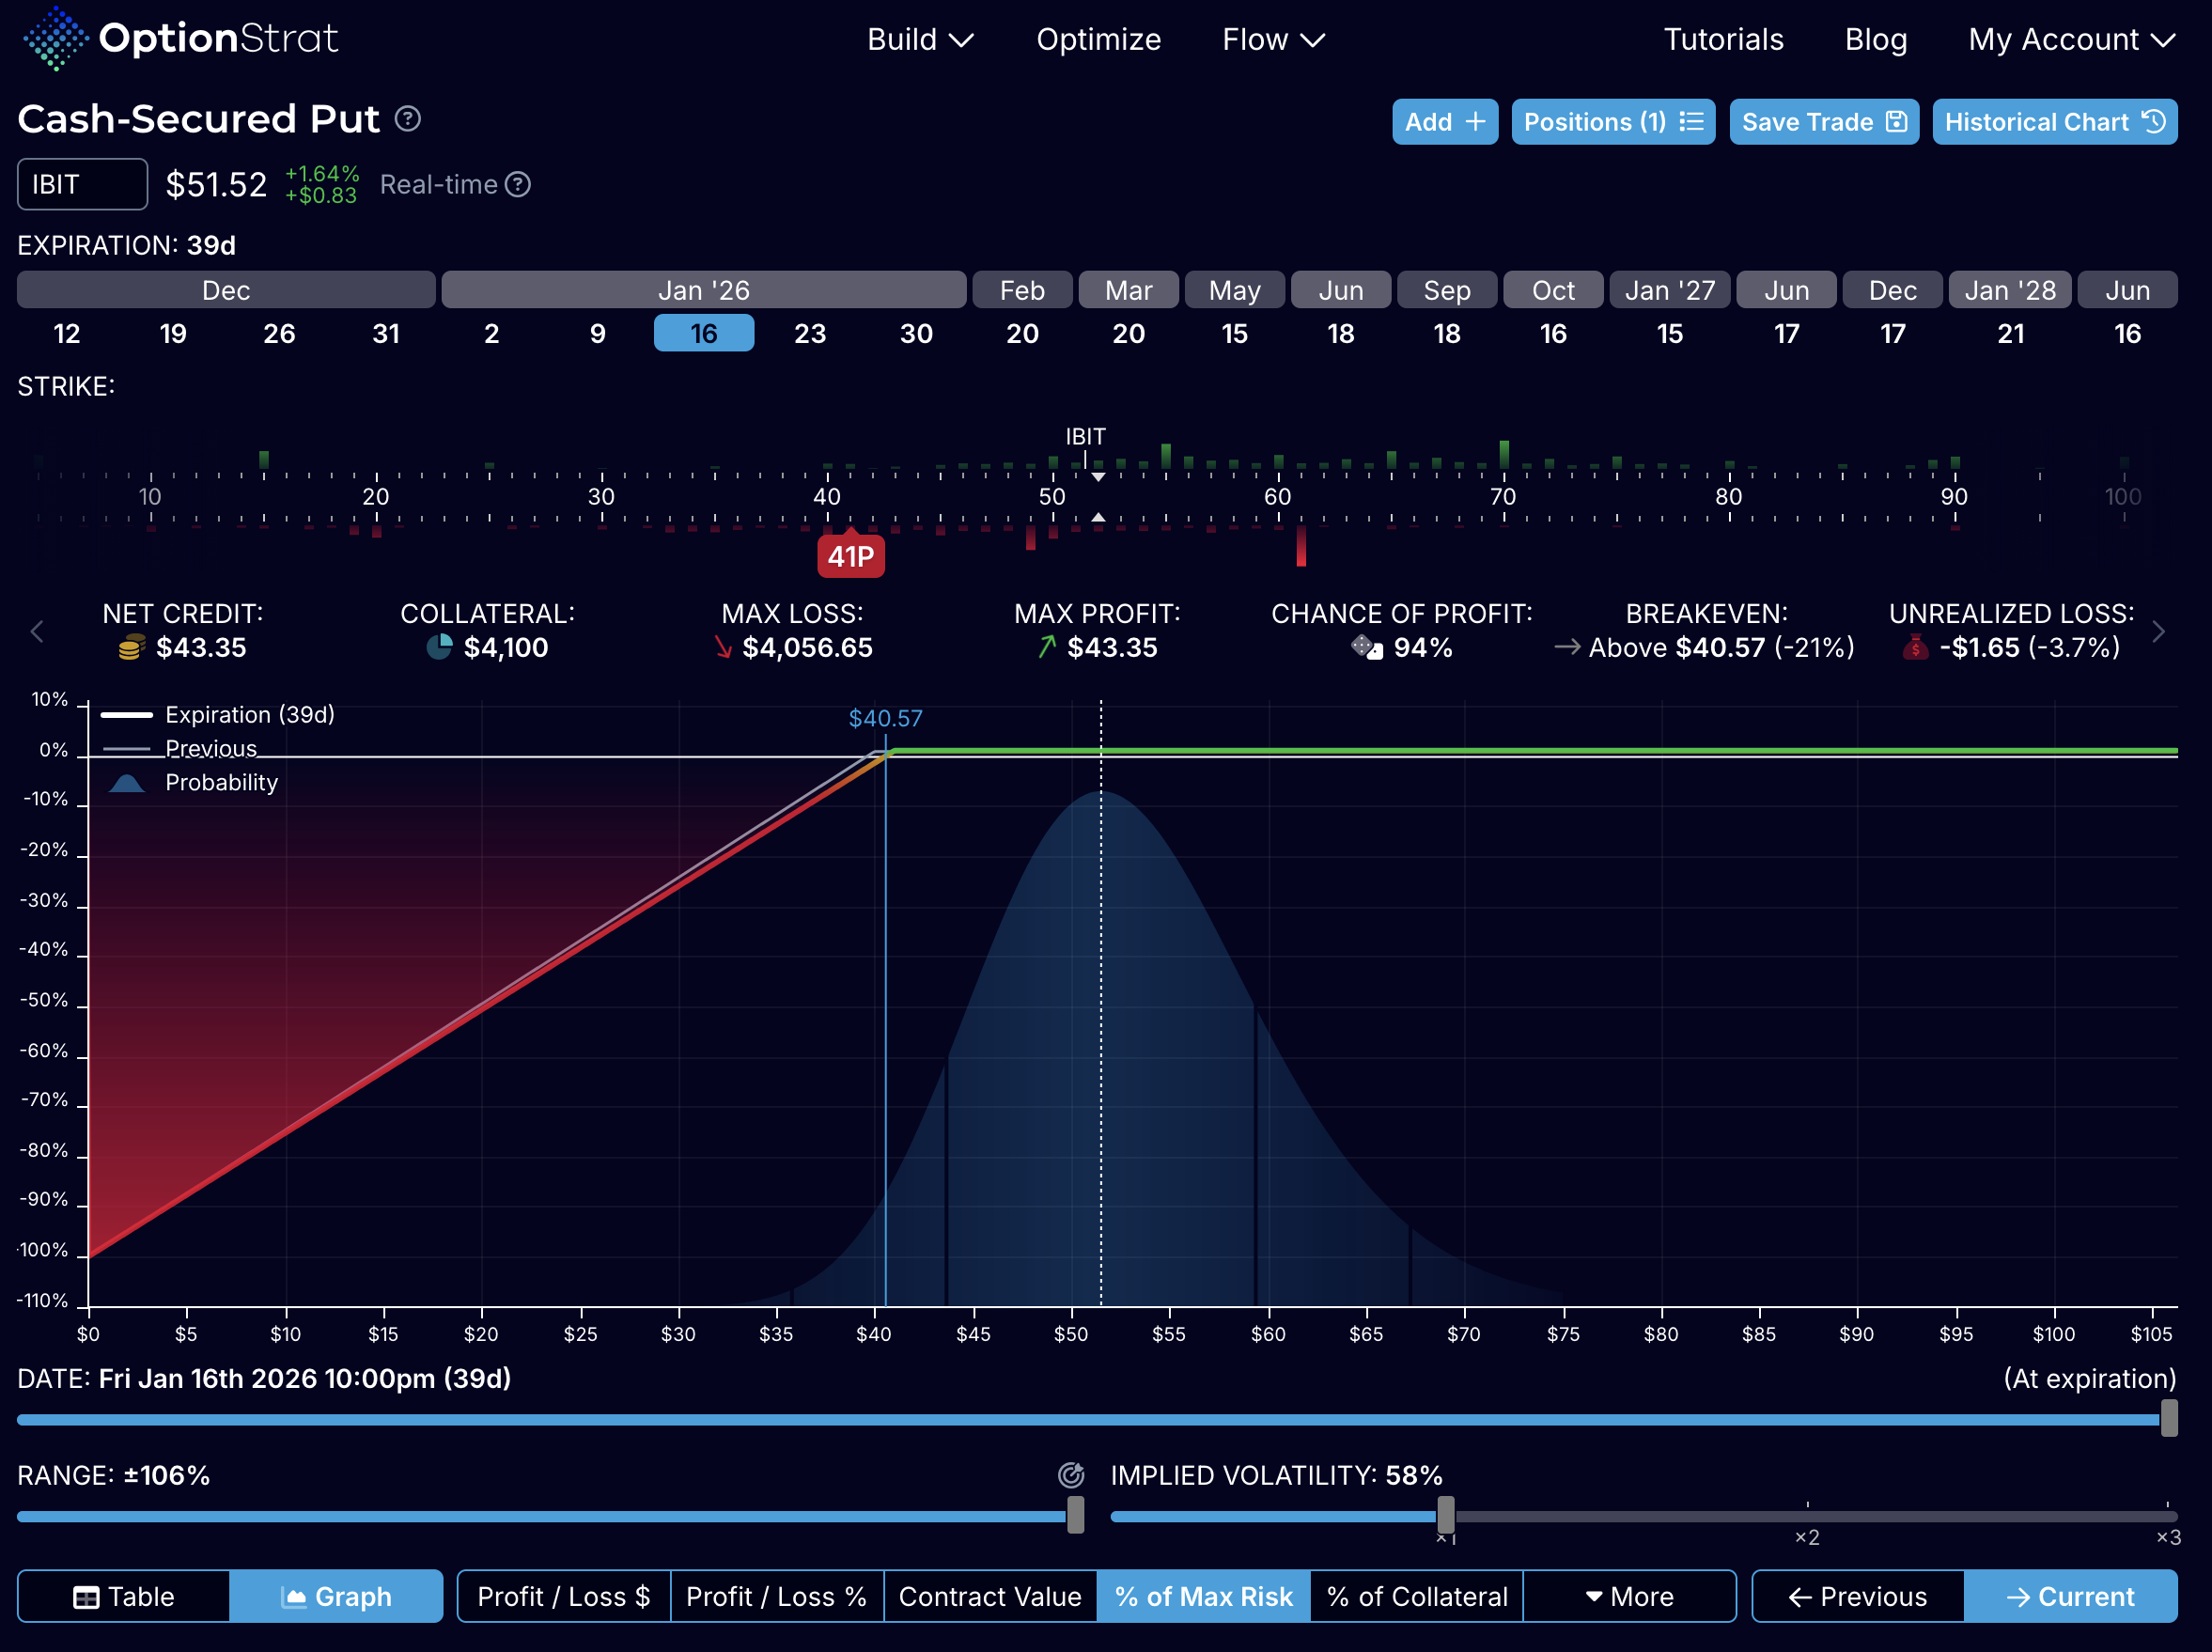The width and height of the screenshot is (2212, 1652).
Task: Switch display to % of Collateral
Action: point(1416,1596)
